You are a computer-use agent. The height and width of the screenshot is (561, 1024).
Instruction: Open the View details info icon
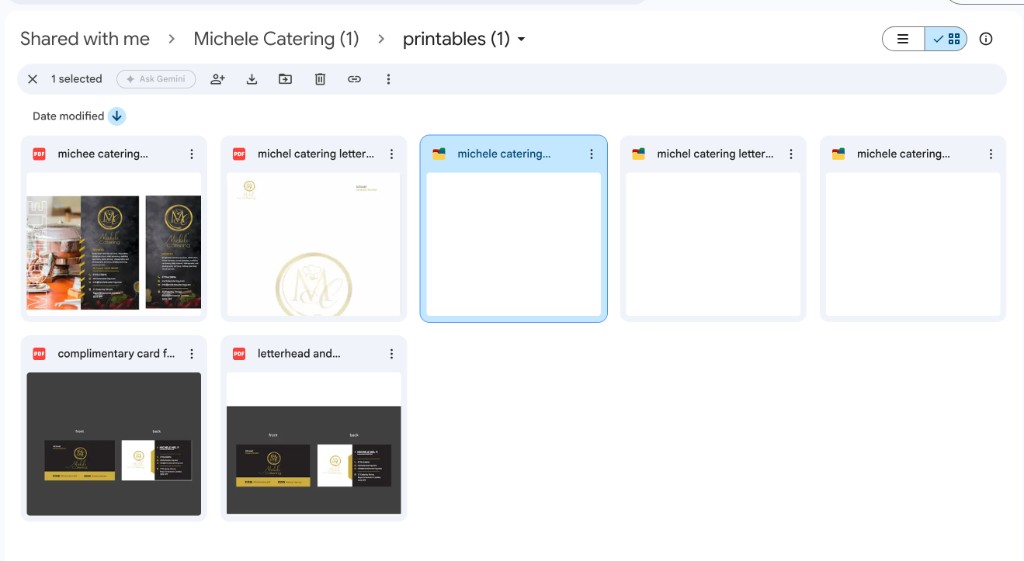click(986, 39)
